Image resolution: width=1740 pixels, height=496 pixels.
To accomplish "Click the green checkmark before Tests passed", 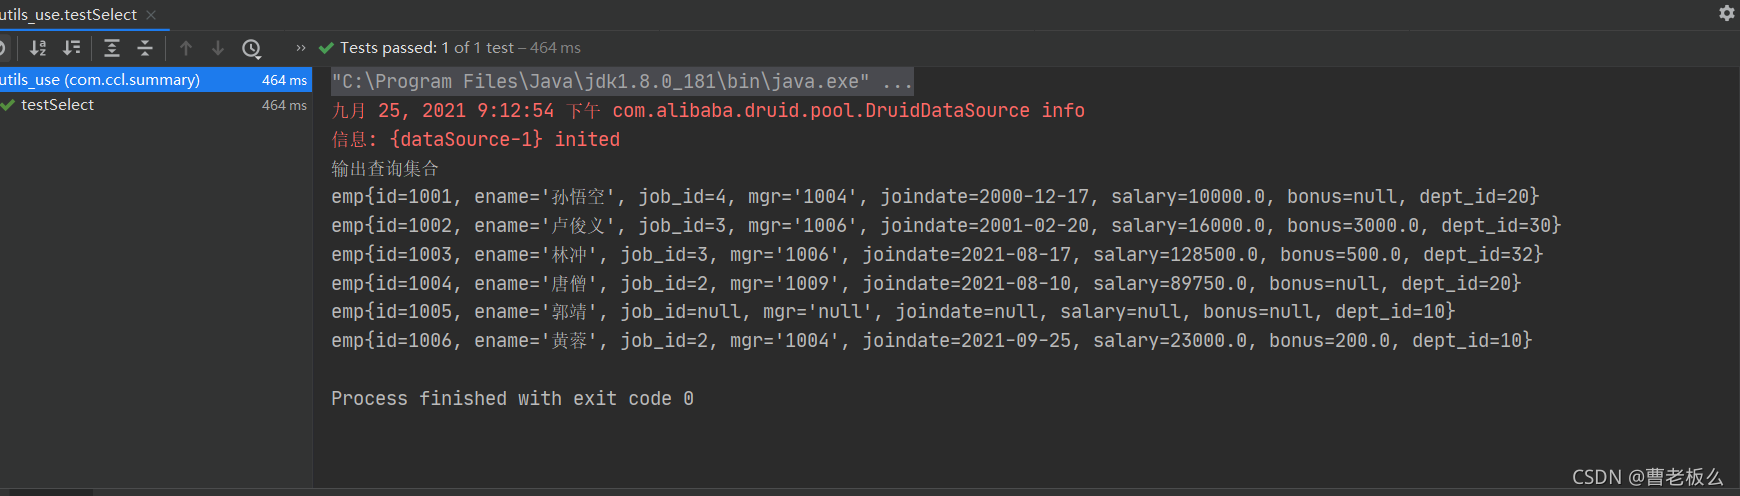I will (326, 48).
